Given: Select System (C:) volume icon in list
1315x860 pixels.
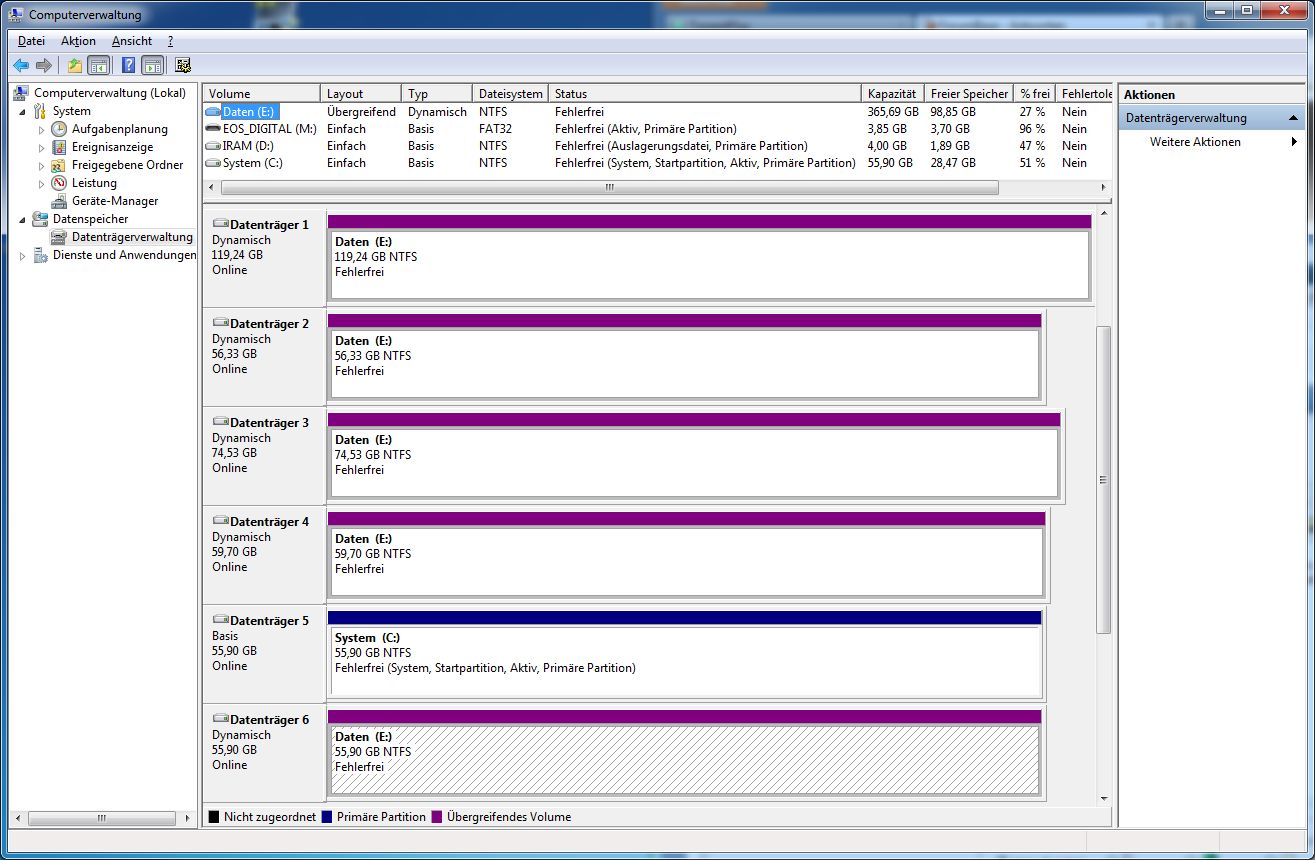Looking at the screenshot, I should [212, 162].
